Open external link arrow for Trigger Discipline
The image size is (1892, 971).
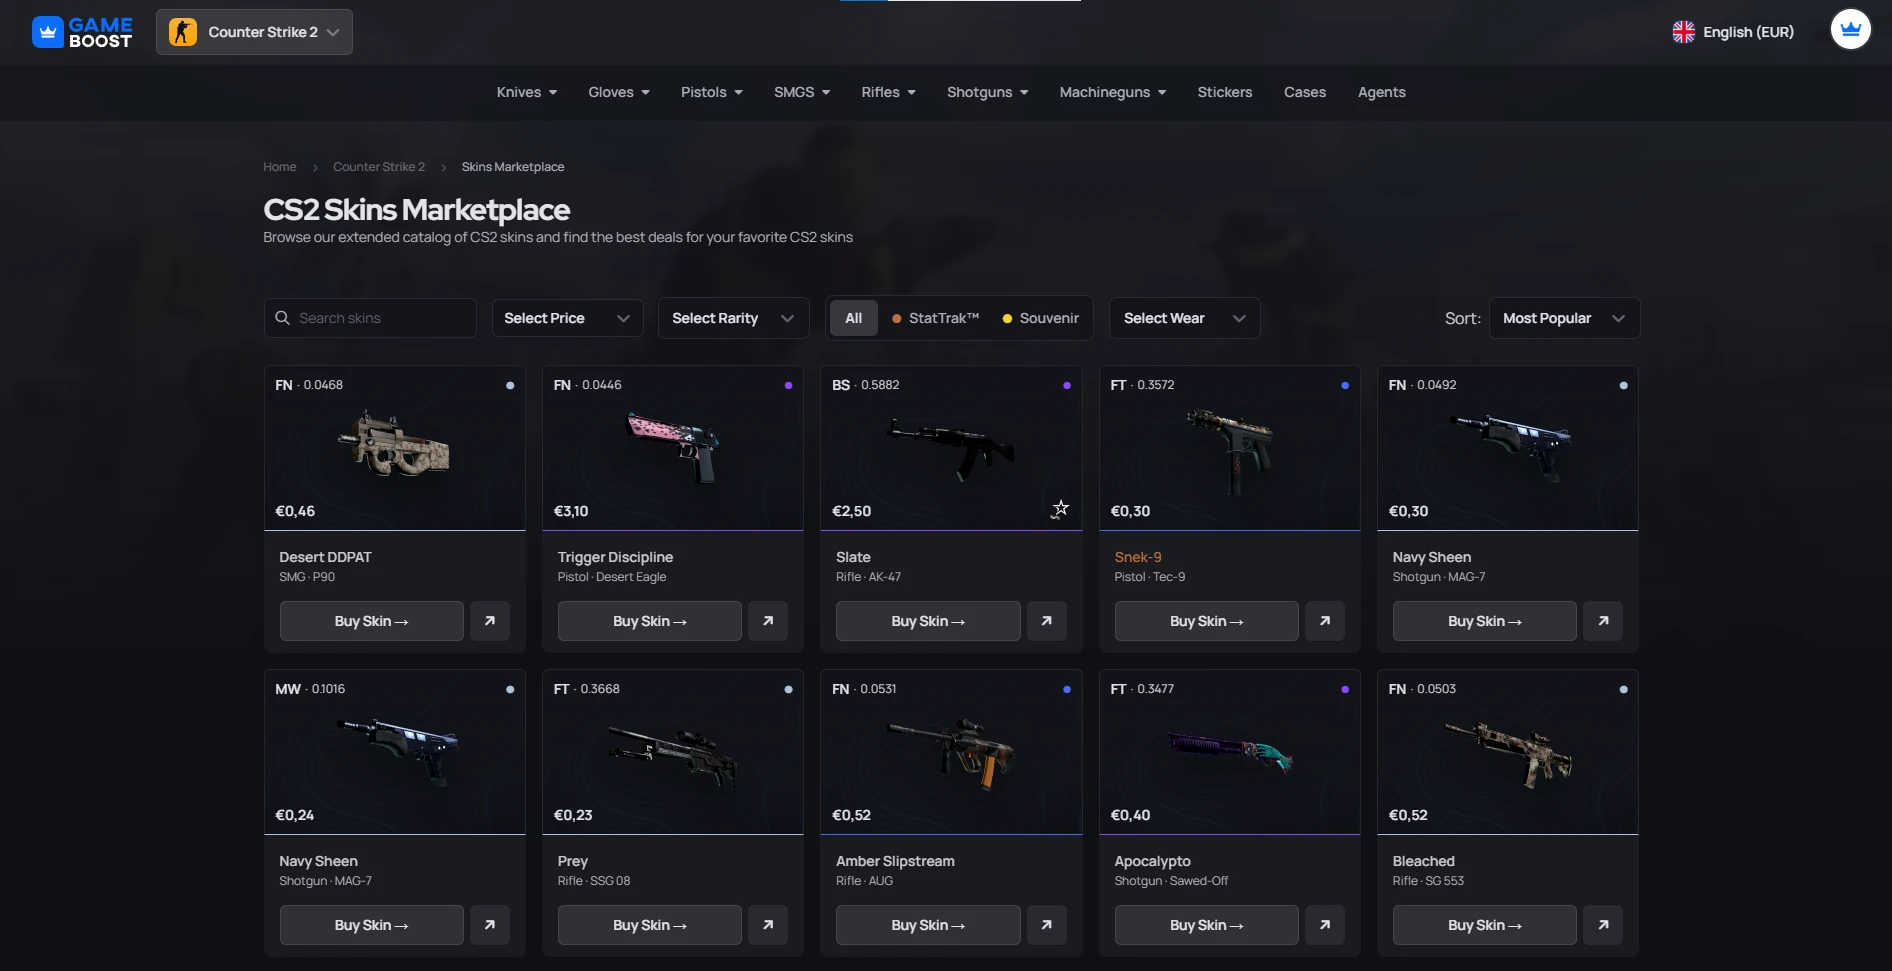[768, 621]
